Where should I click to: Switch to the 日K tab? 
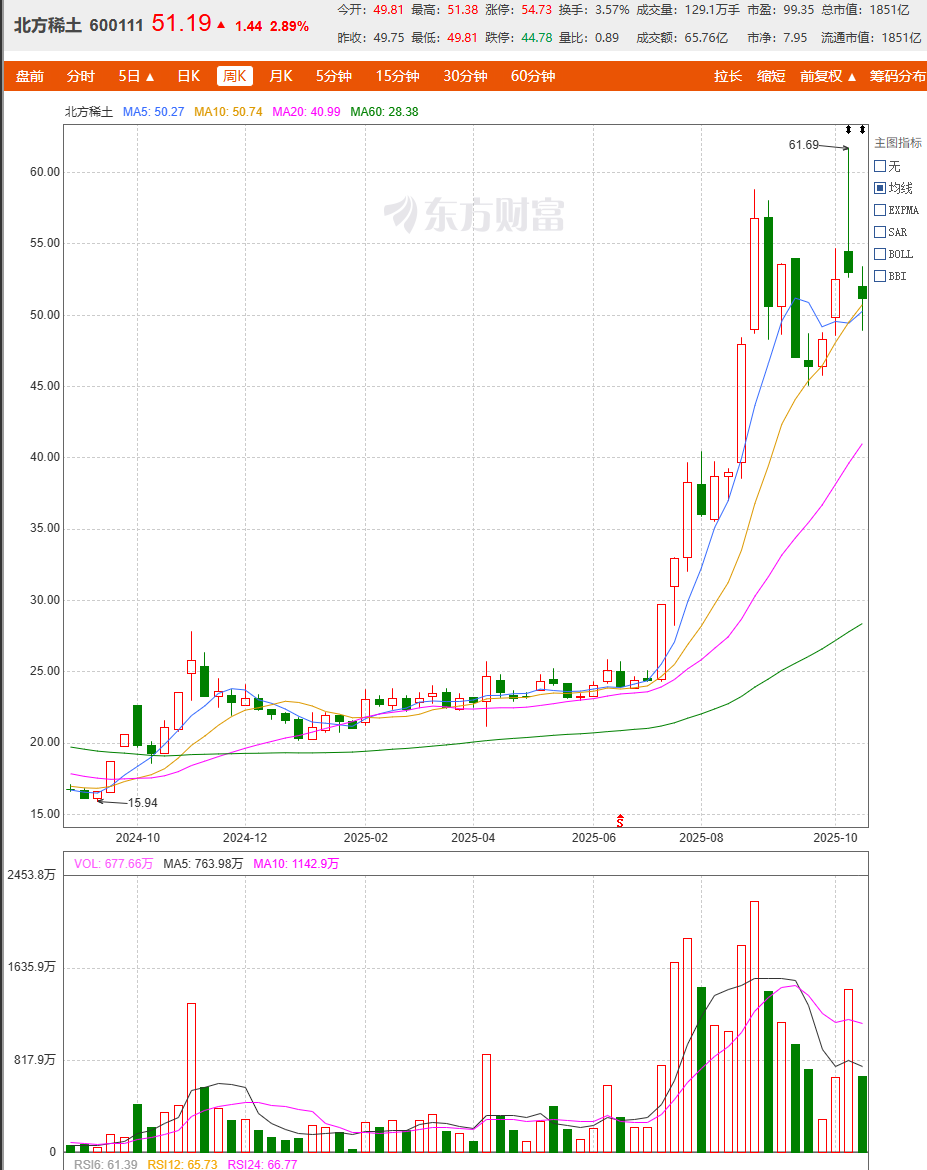coord(188,76)
